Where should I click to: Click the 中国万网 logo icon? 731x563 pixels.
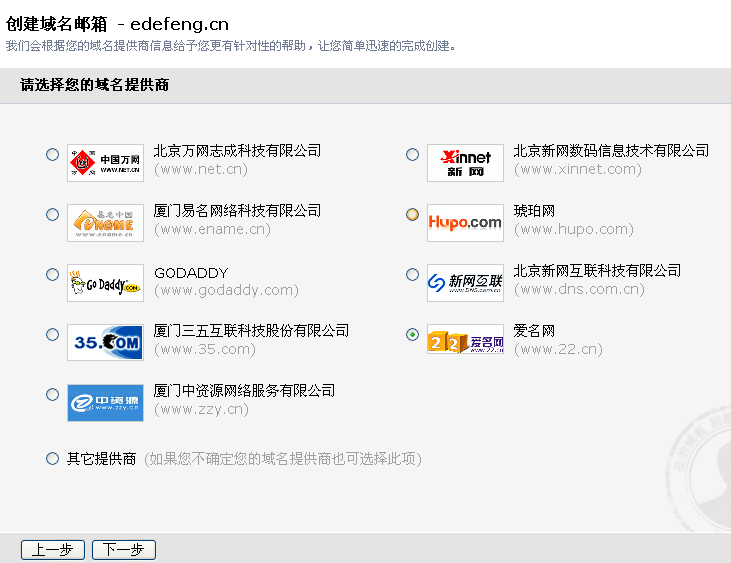pyautogui.click(x=105, y=163)
